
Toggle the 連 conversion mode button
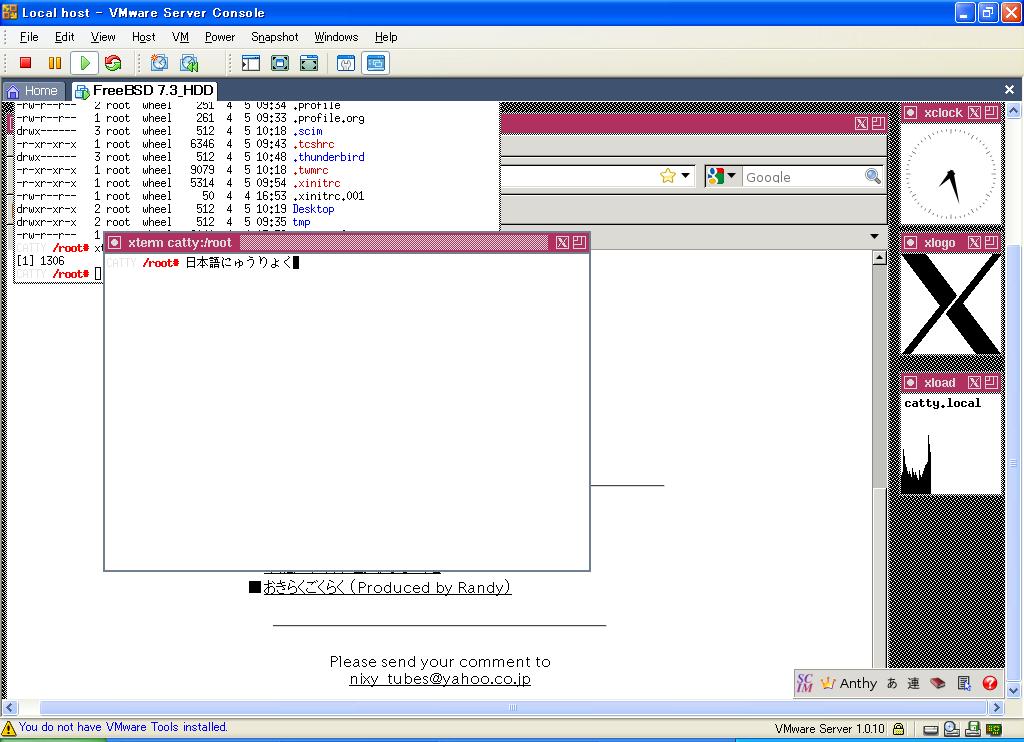tap(914, 683)
